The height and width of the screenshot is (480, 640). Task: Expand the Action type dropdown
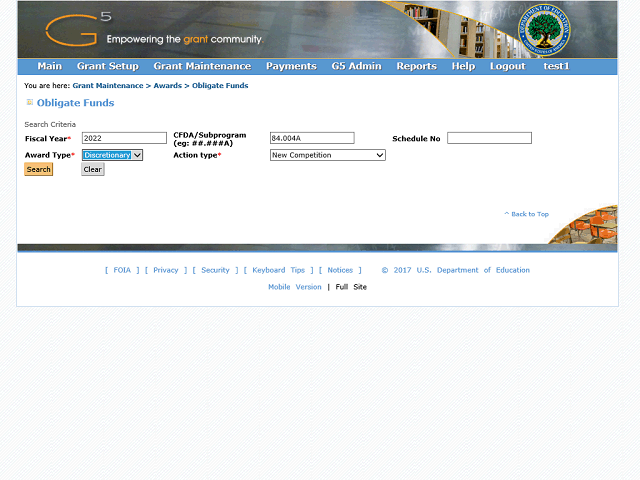pyautogui.click(x=328, y=155)
